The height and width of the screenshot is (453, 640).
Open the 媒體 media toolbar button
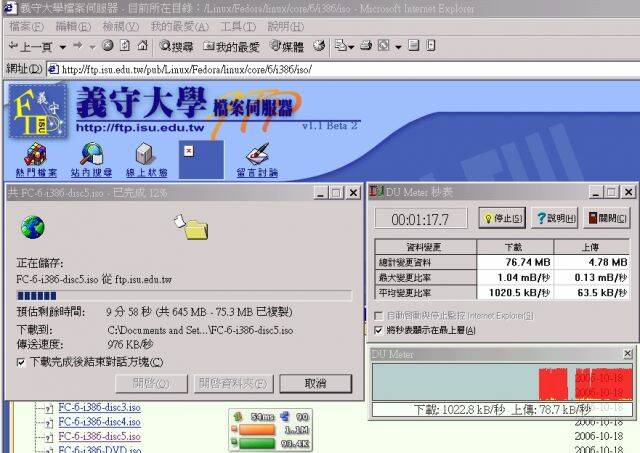pyautogui.click(x=287, y=47)
